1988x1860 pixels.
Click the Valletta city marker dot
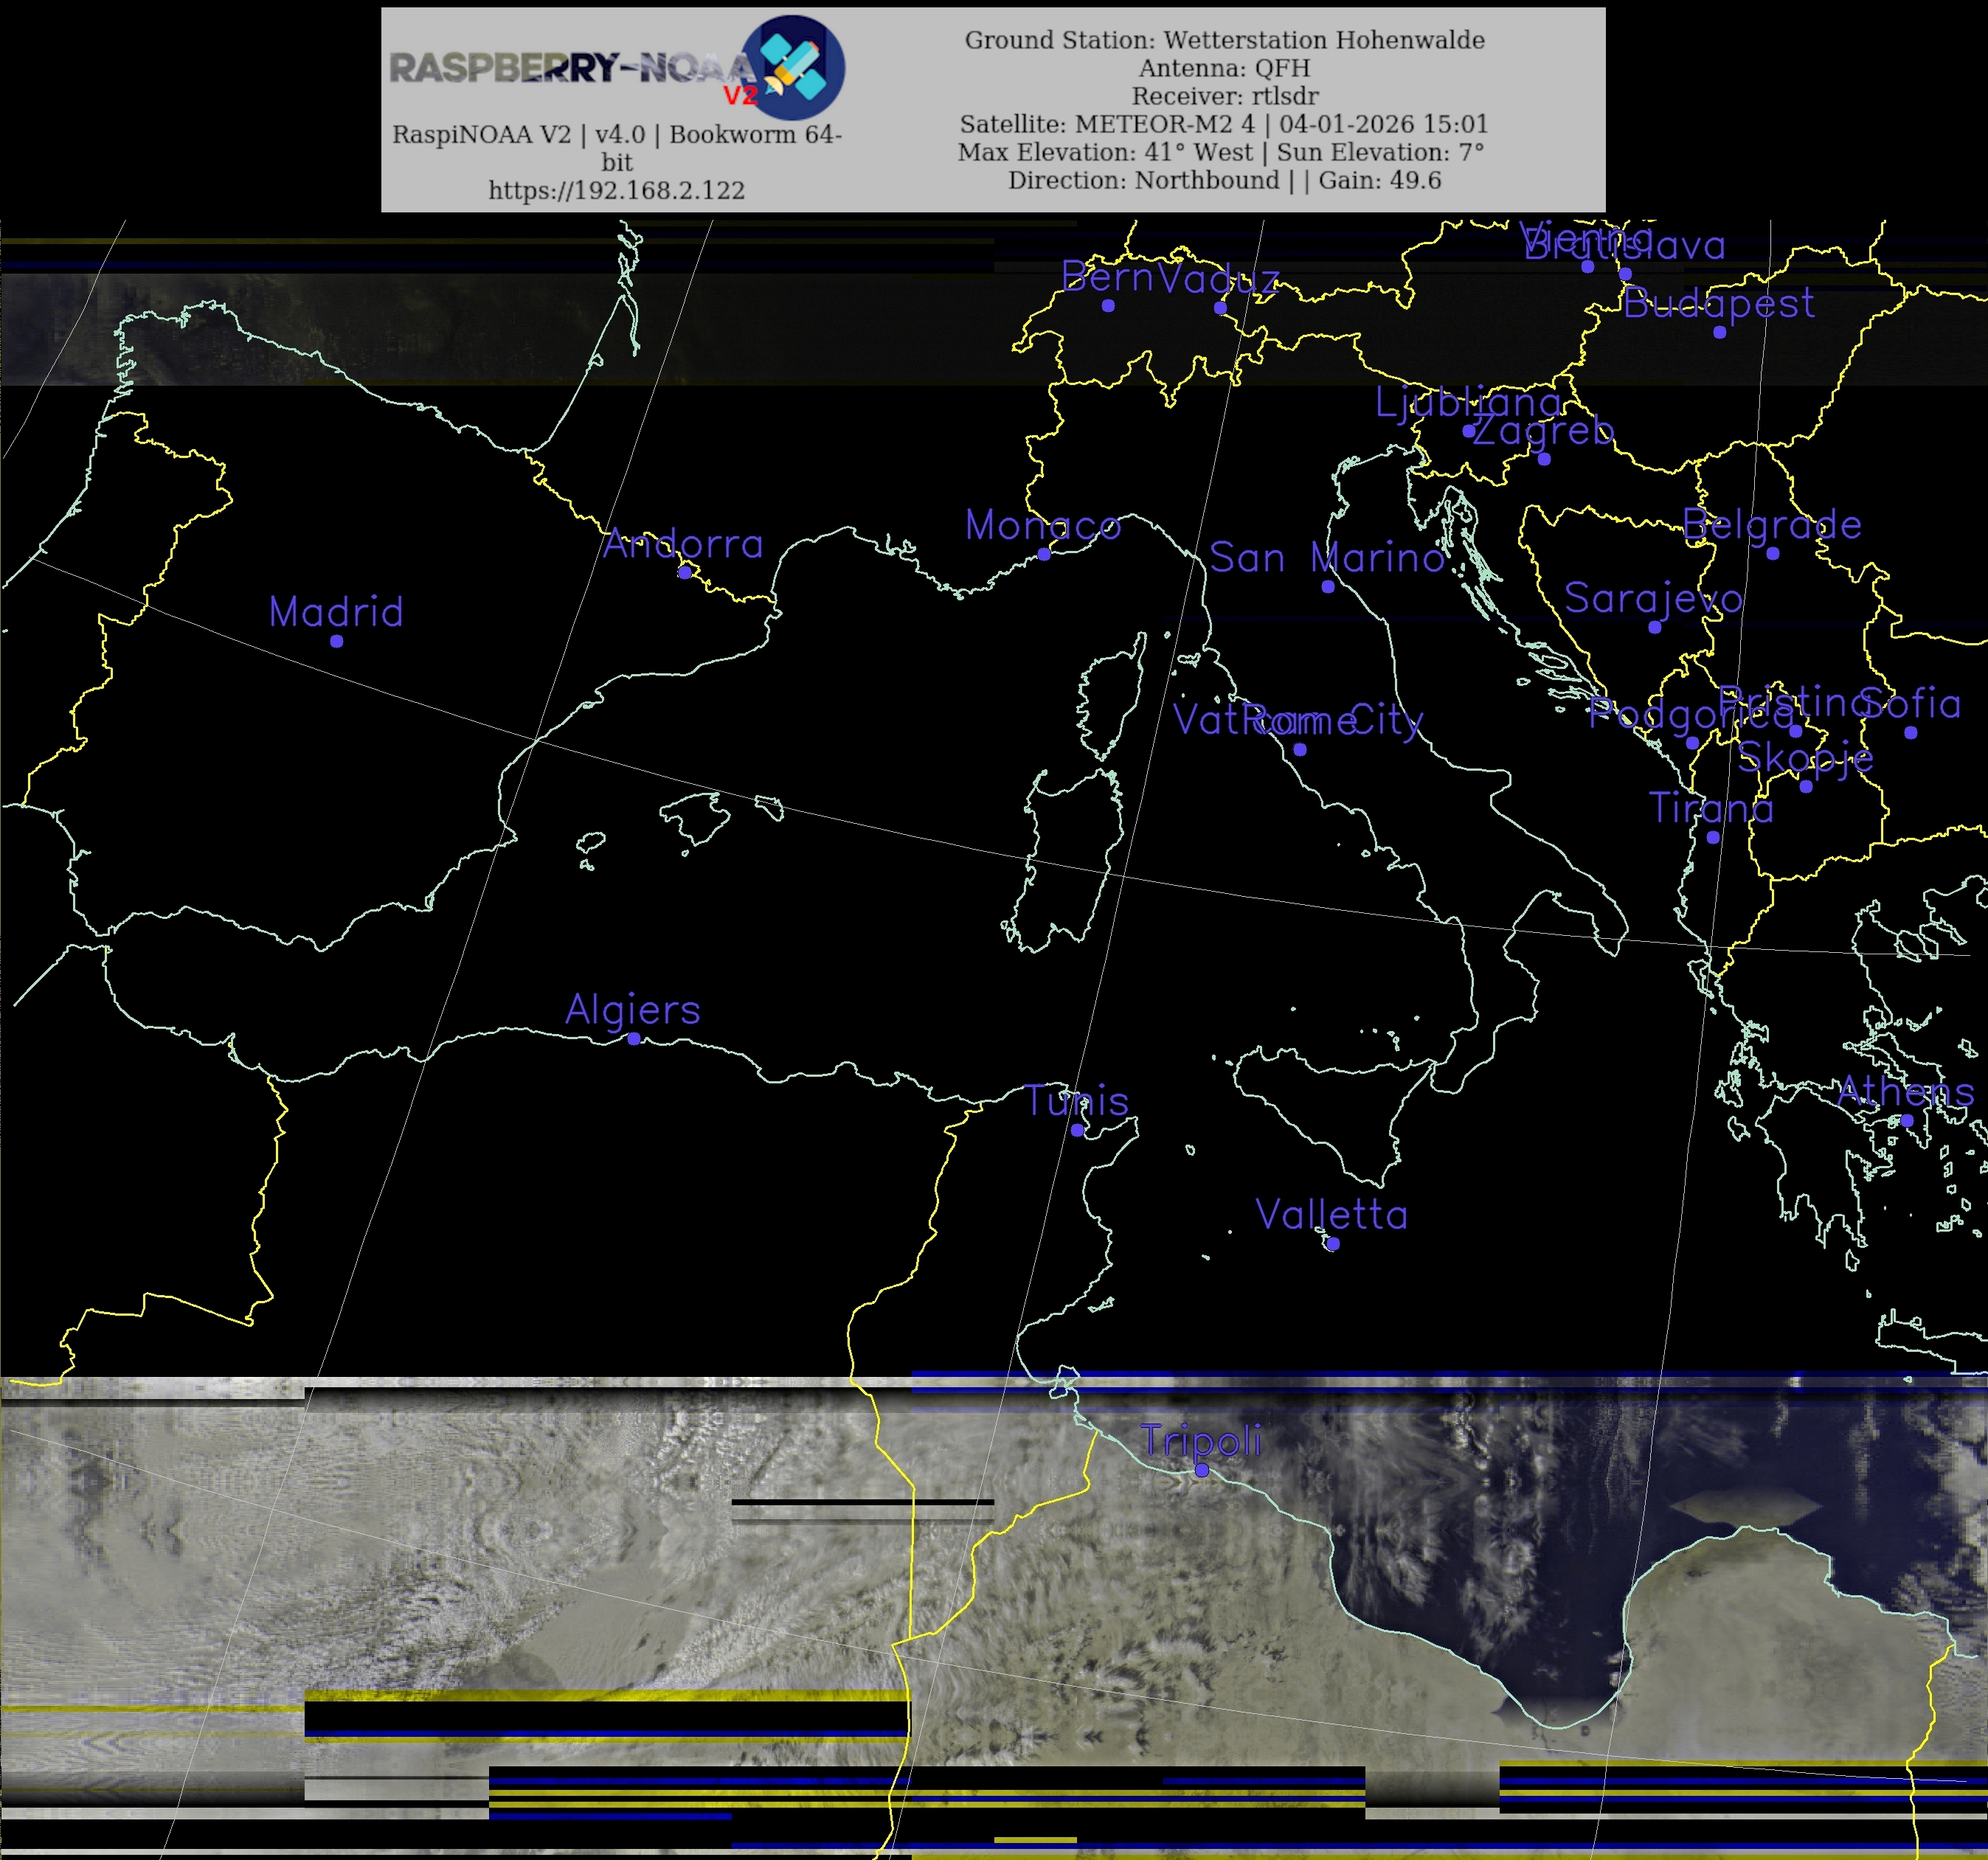1332,1244
